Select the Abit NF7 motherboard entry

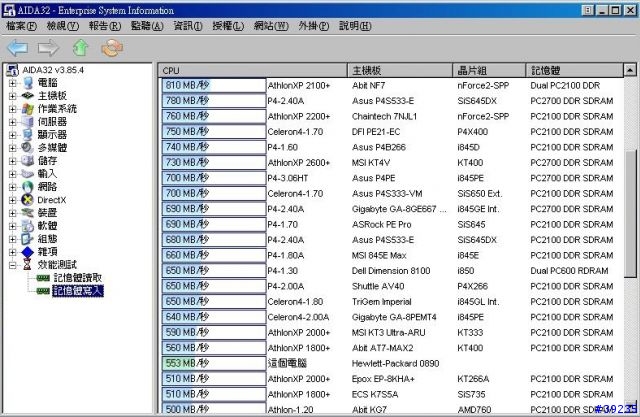tap(369, 86)
